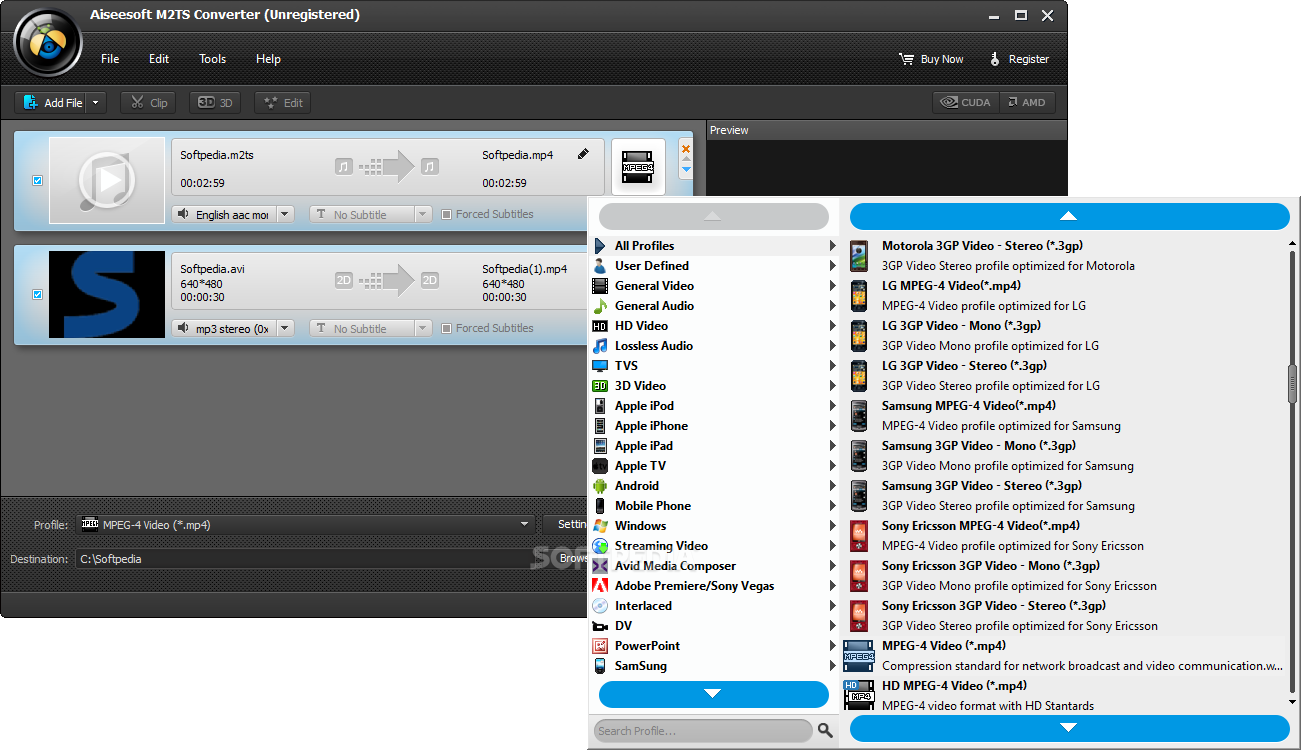
Task: Click the Android robot icon
Action: tap(600, 486)
